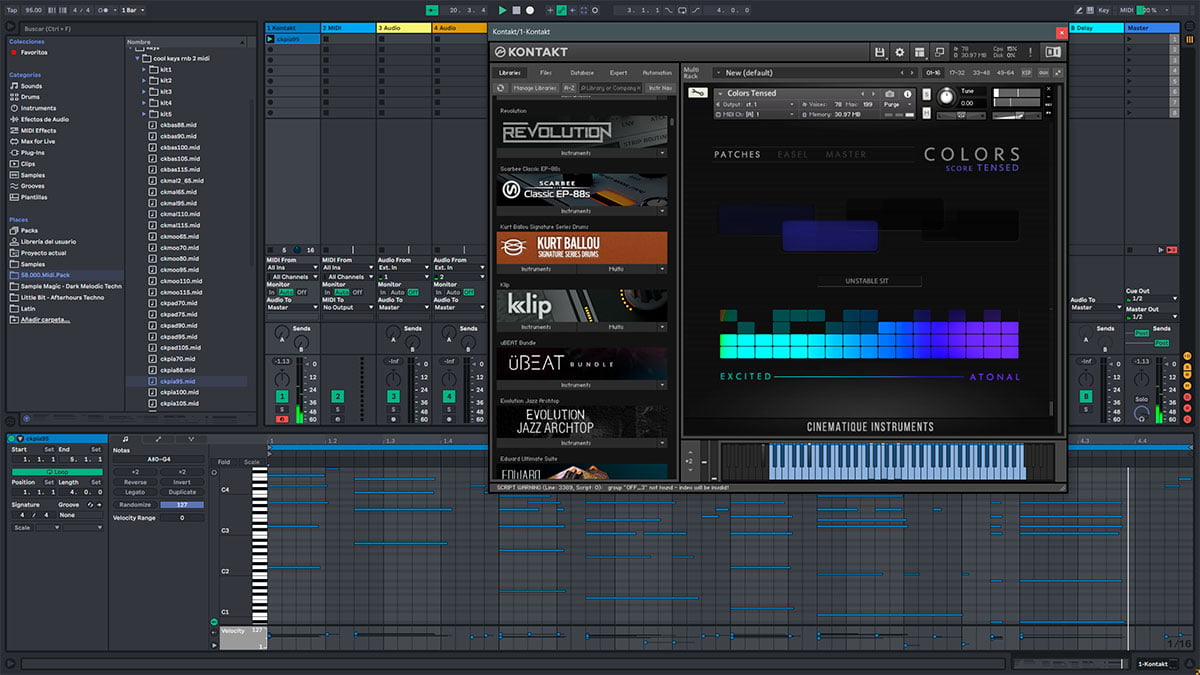
Task: Switch to Kontakt Automation tab
Action: (x=657, y=73)
